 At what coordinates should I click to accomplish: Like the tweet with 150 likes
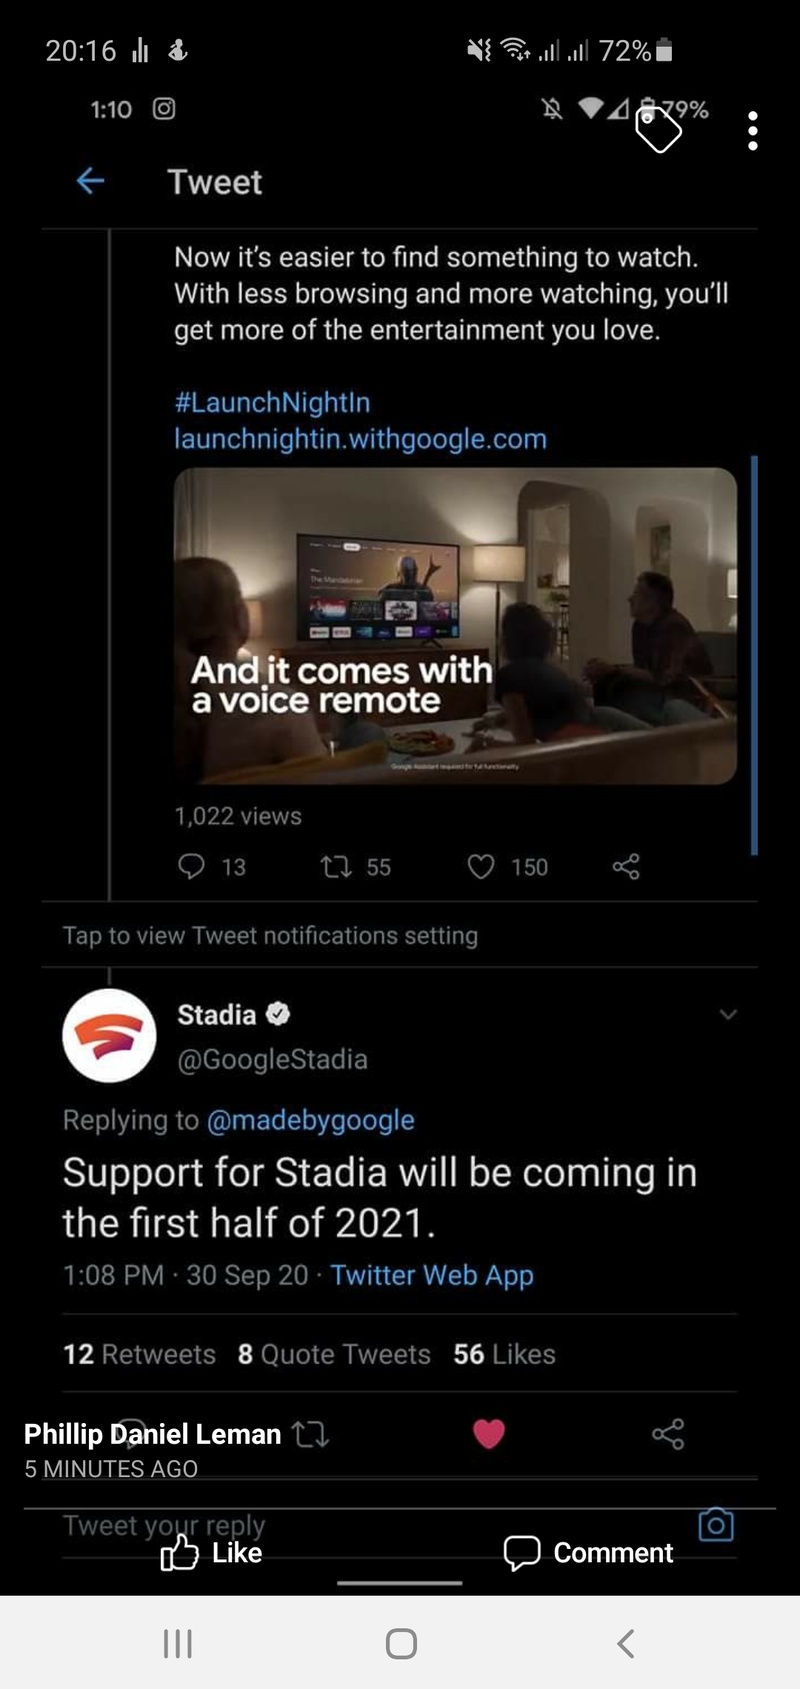coord(508,867)
